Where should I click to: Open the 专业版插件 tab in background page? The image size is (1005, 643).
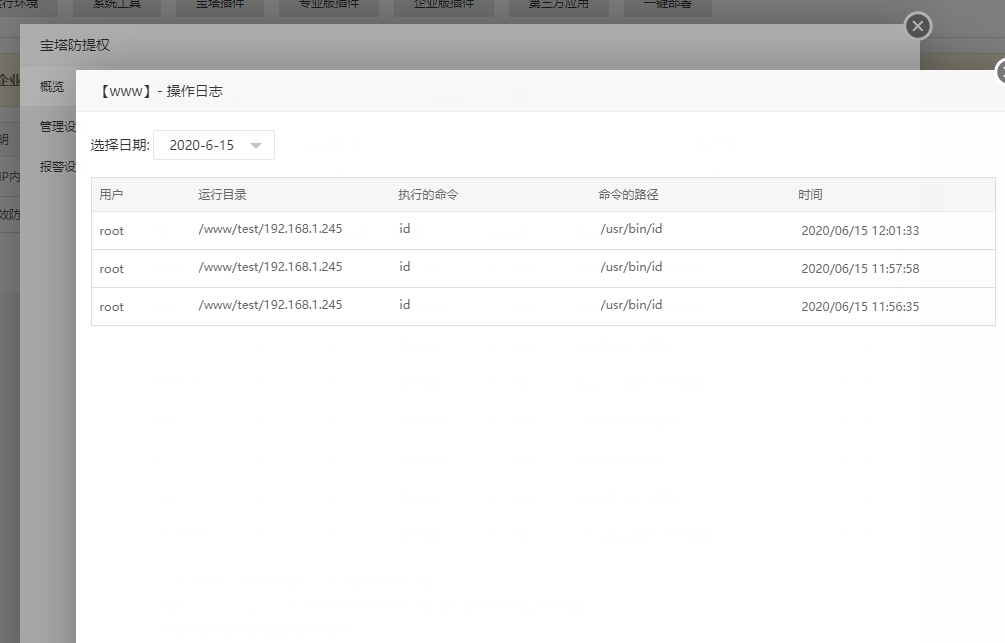pyautogui.click(x=329, y=5)
